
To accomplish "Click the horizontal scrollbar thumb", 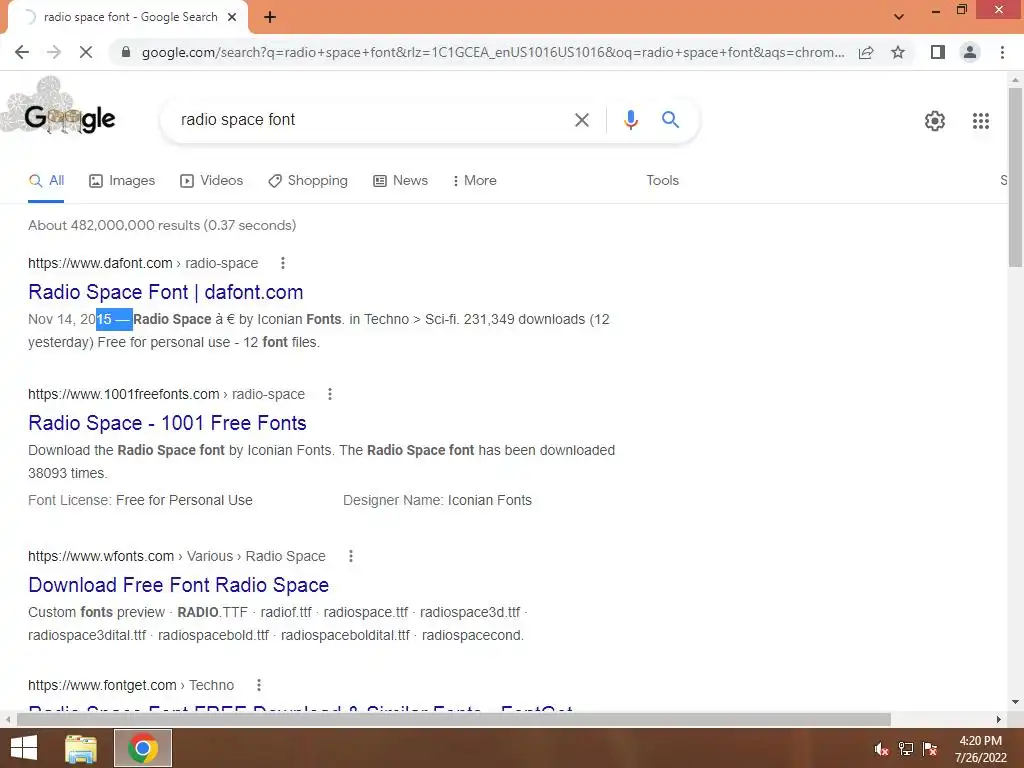I will pyautogui.click(x=453, y=719).
